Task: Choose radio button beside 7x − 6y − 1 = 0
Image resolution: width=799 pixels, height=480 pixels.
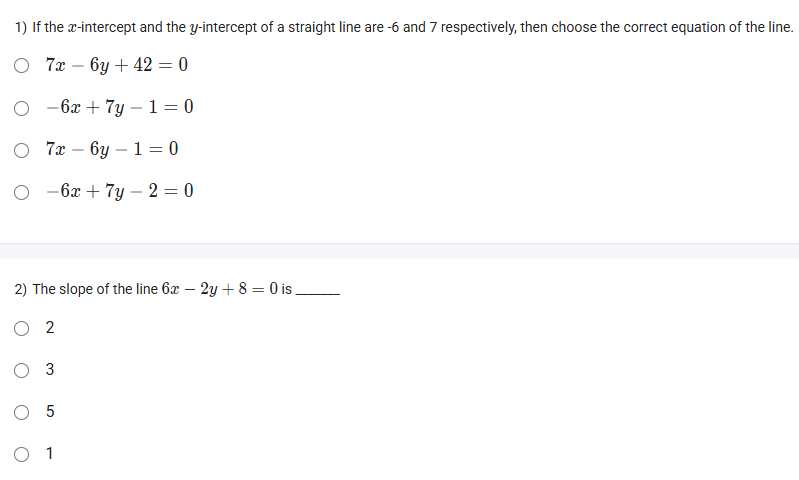Action: (x=22, y=150)
